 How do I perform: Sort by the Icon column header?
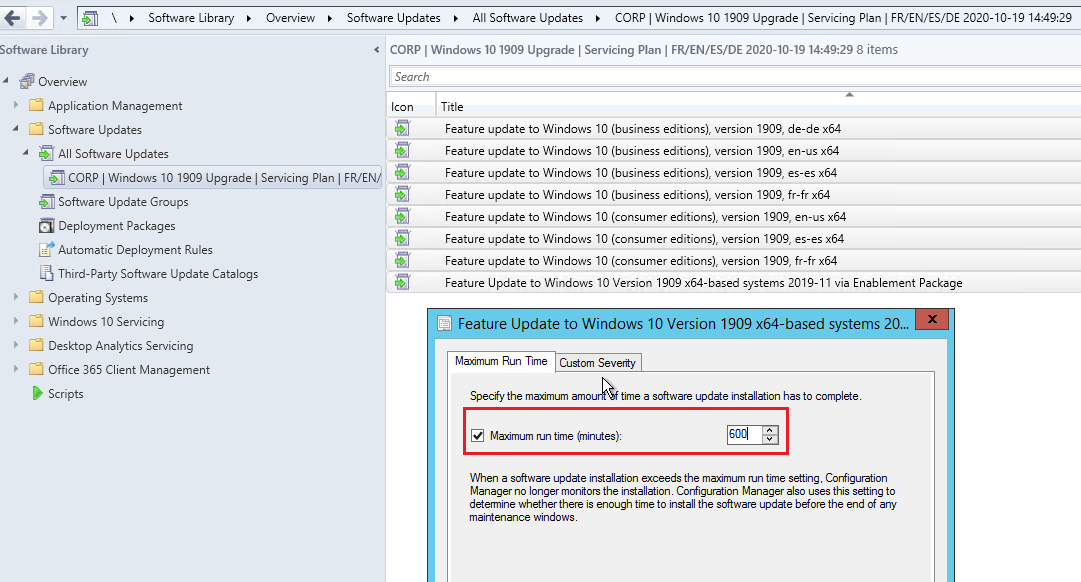(412, 107)
